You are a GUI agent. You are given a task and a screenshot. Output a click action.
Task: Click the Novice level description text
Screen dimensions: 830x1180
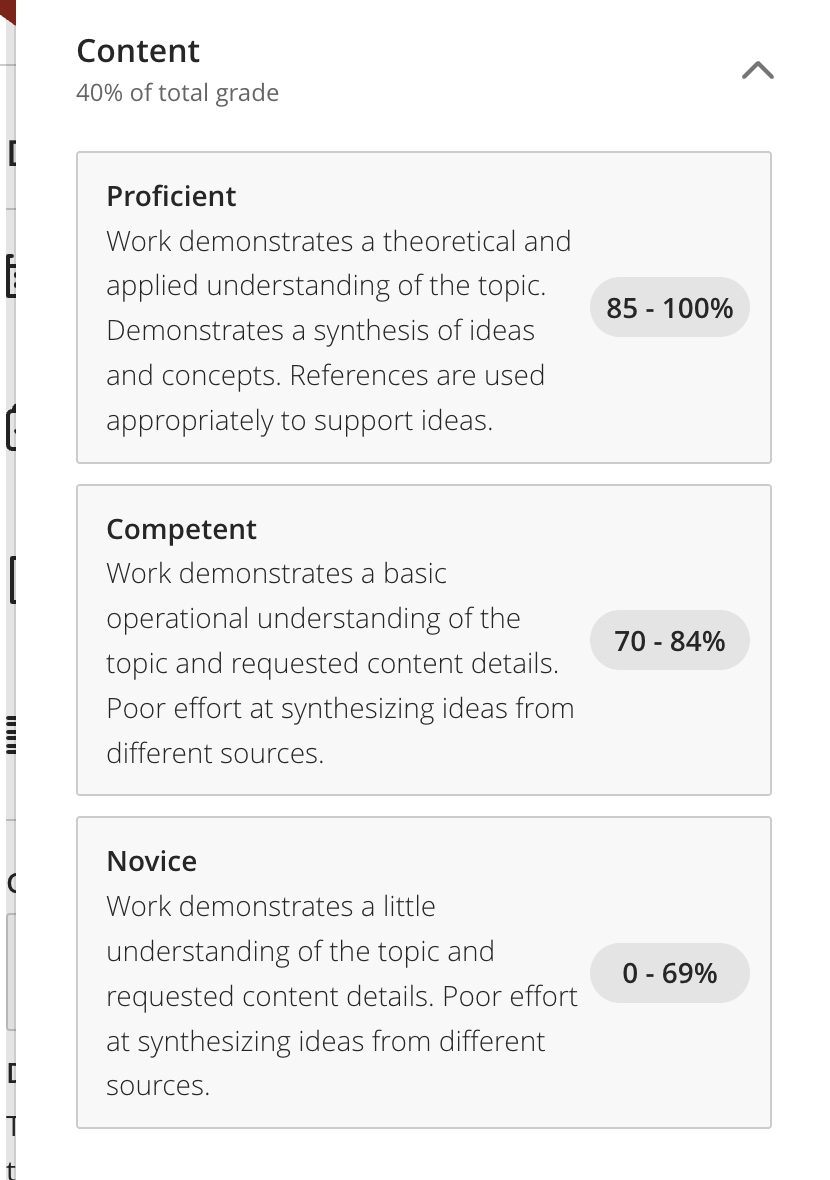(342, 996)
